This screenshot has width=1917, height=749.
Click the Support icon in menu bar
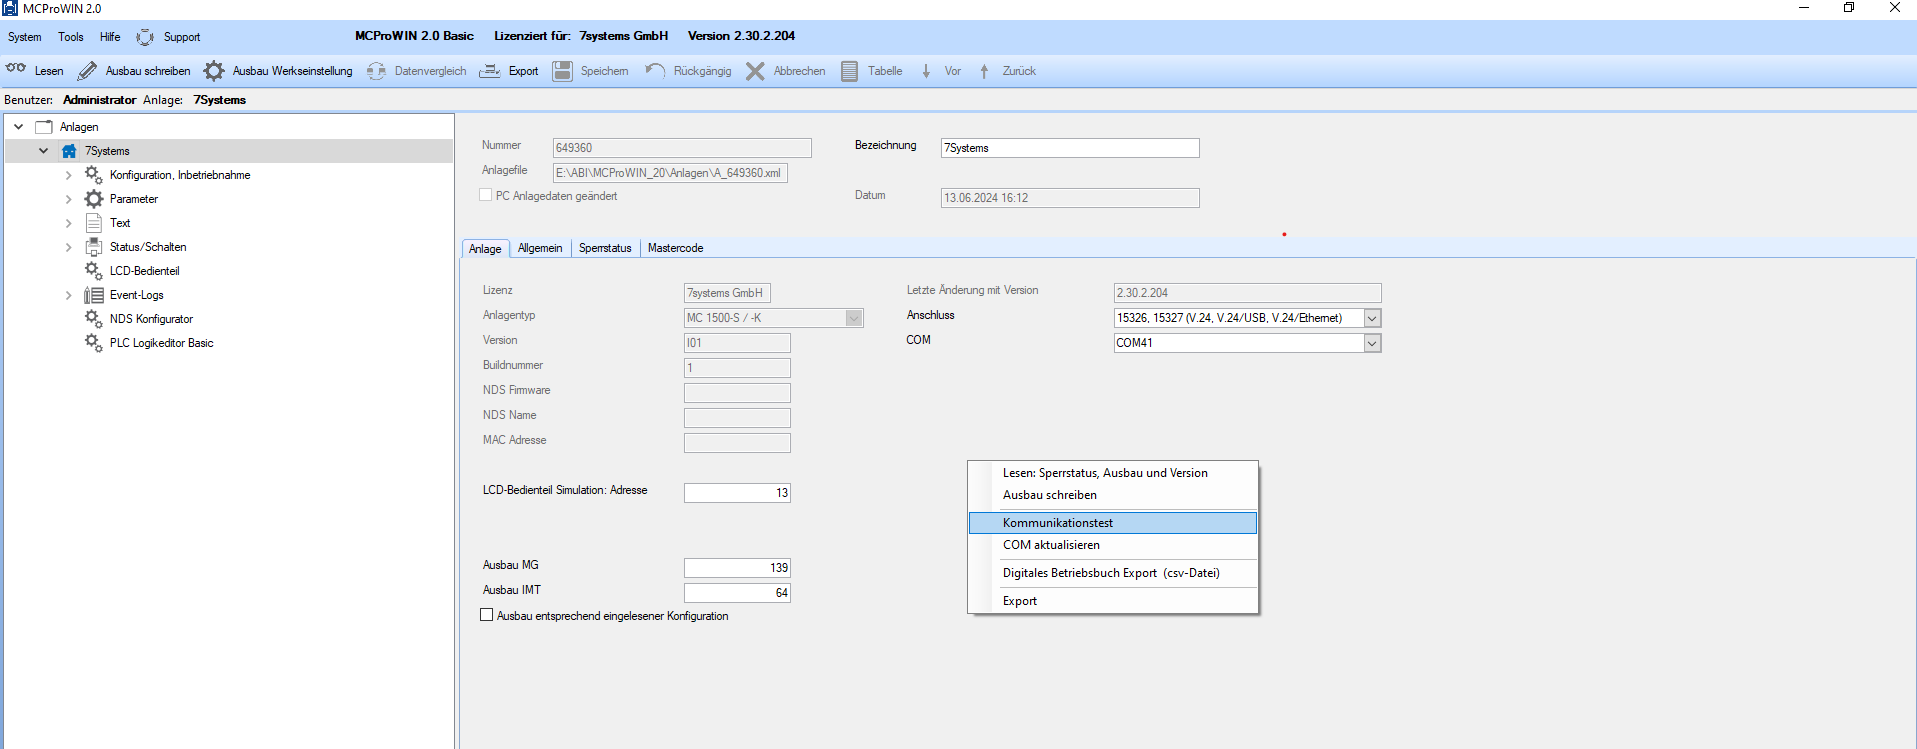point(145,37)
